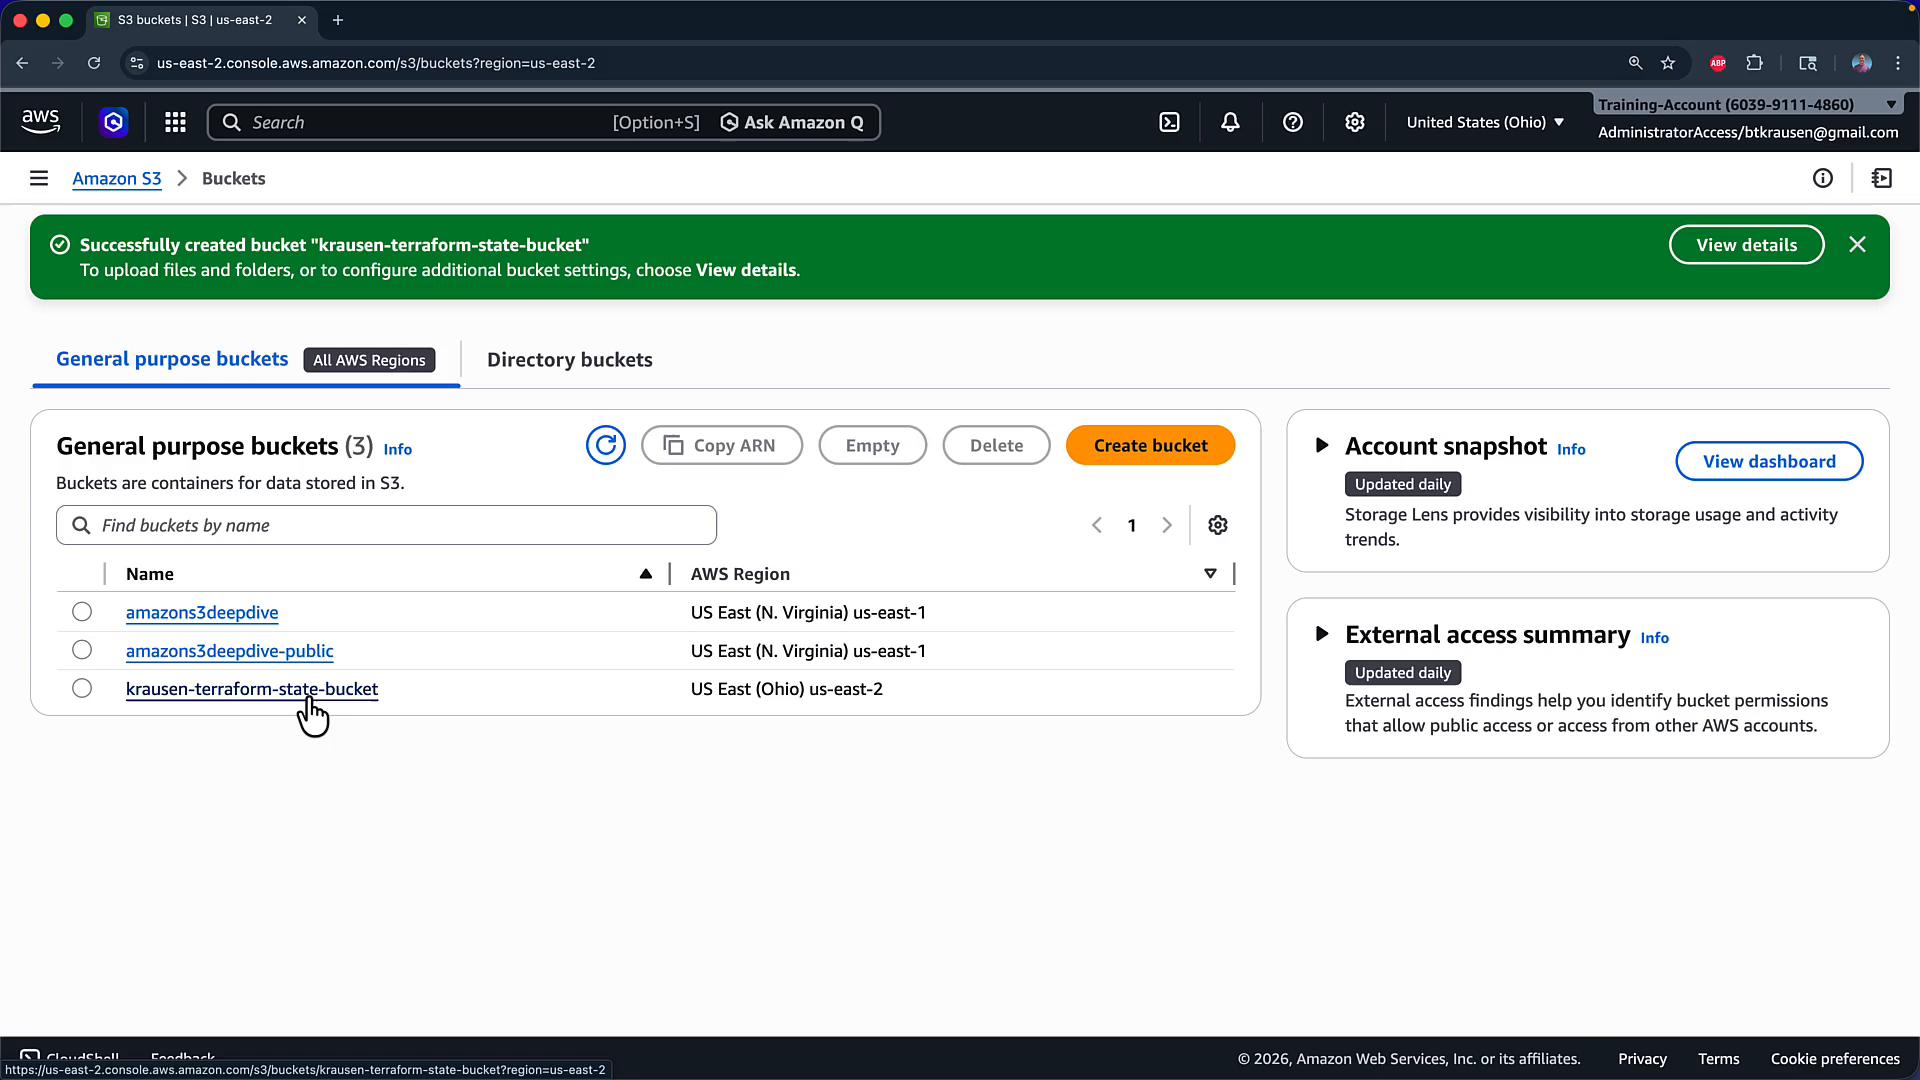
Task: Click Amazon S3 breadcrumb link
Action: click(117, 178)
